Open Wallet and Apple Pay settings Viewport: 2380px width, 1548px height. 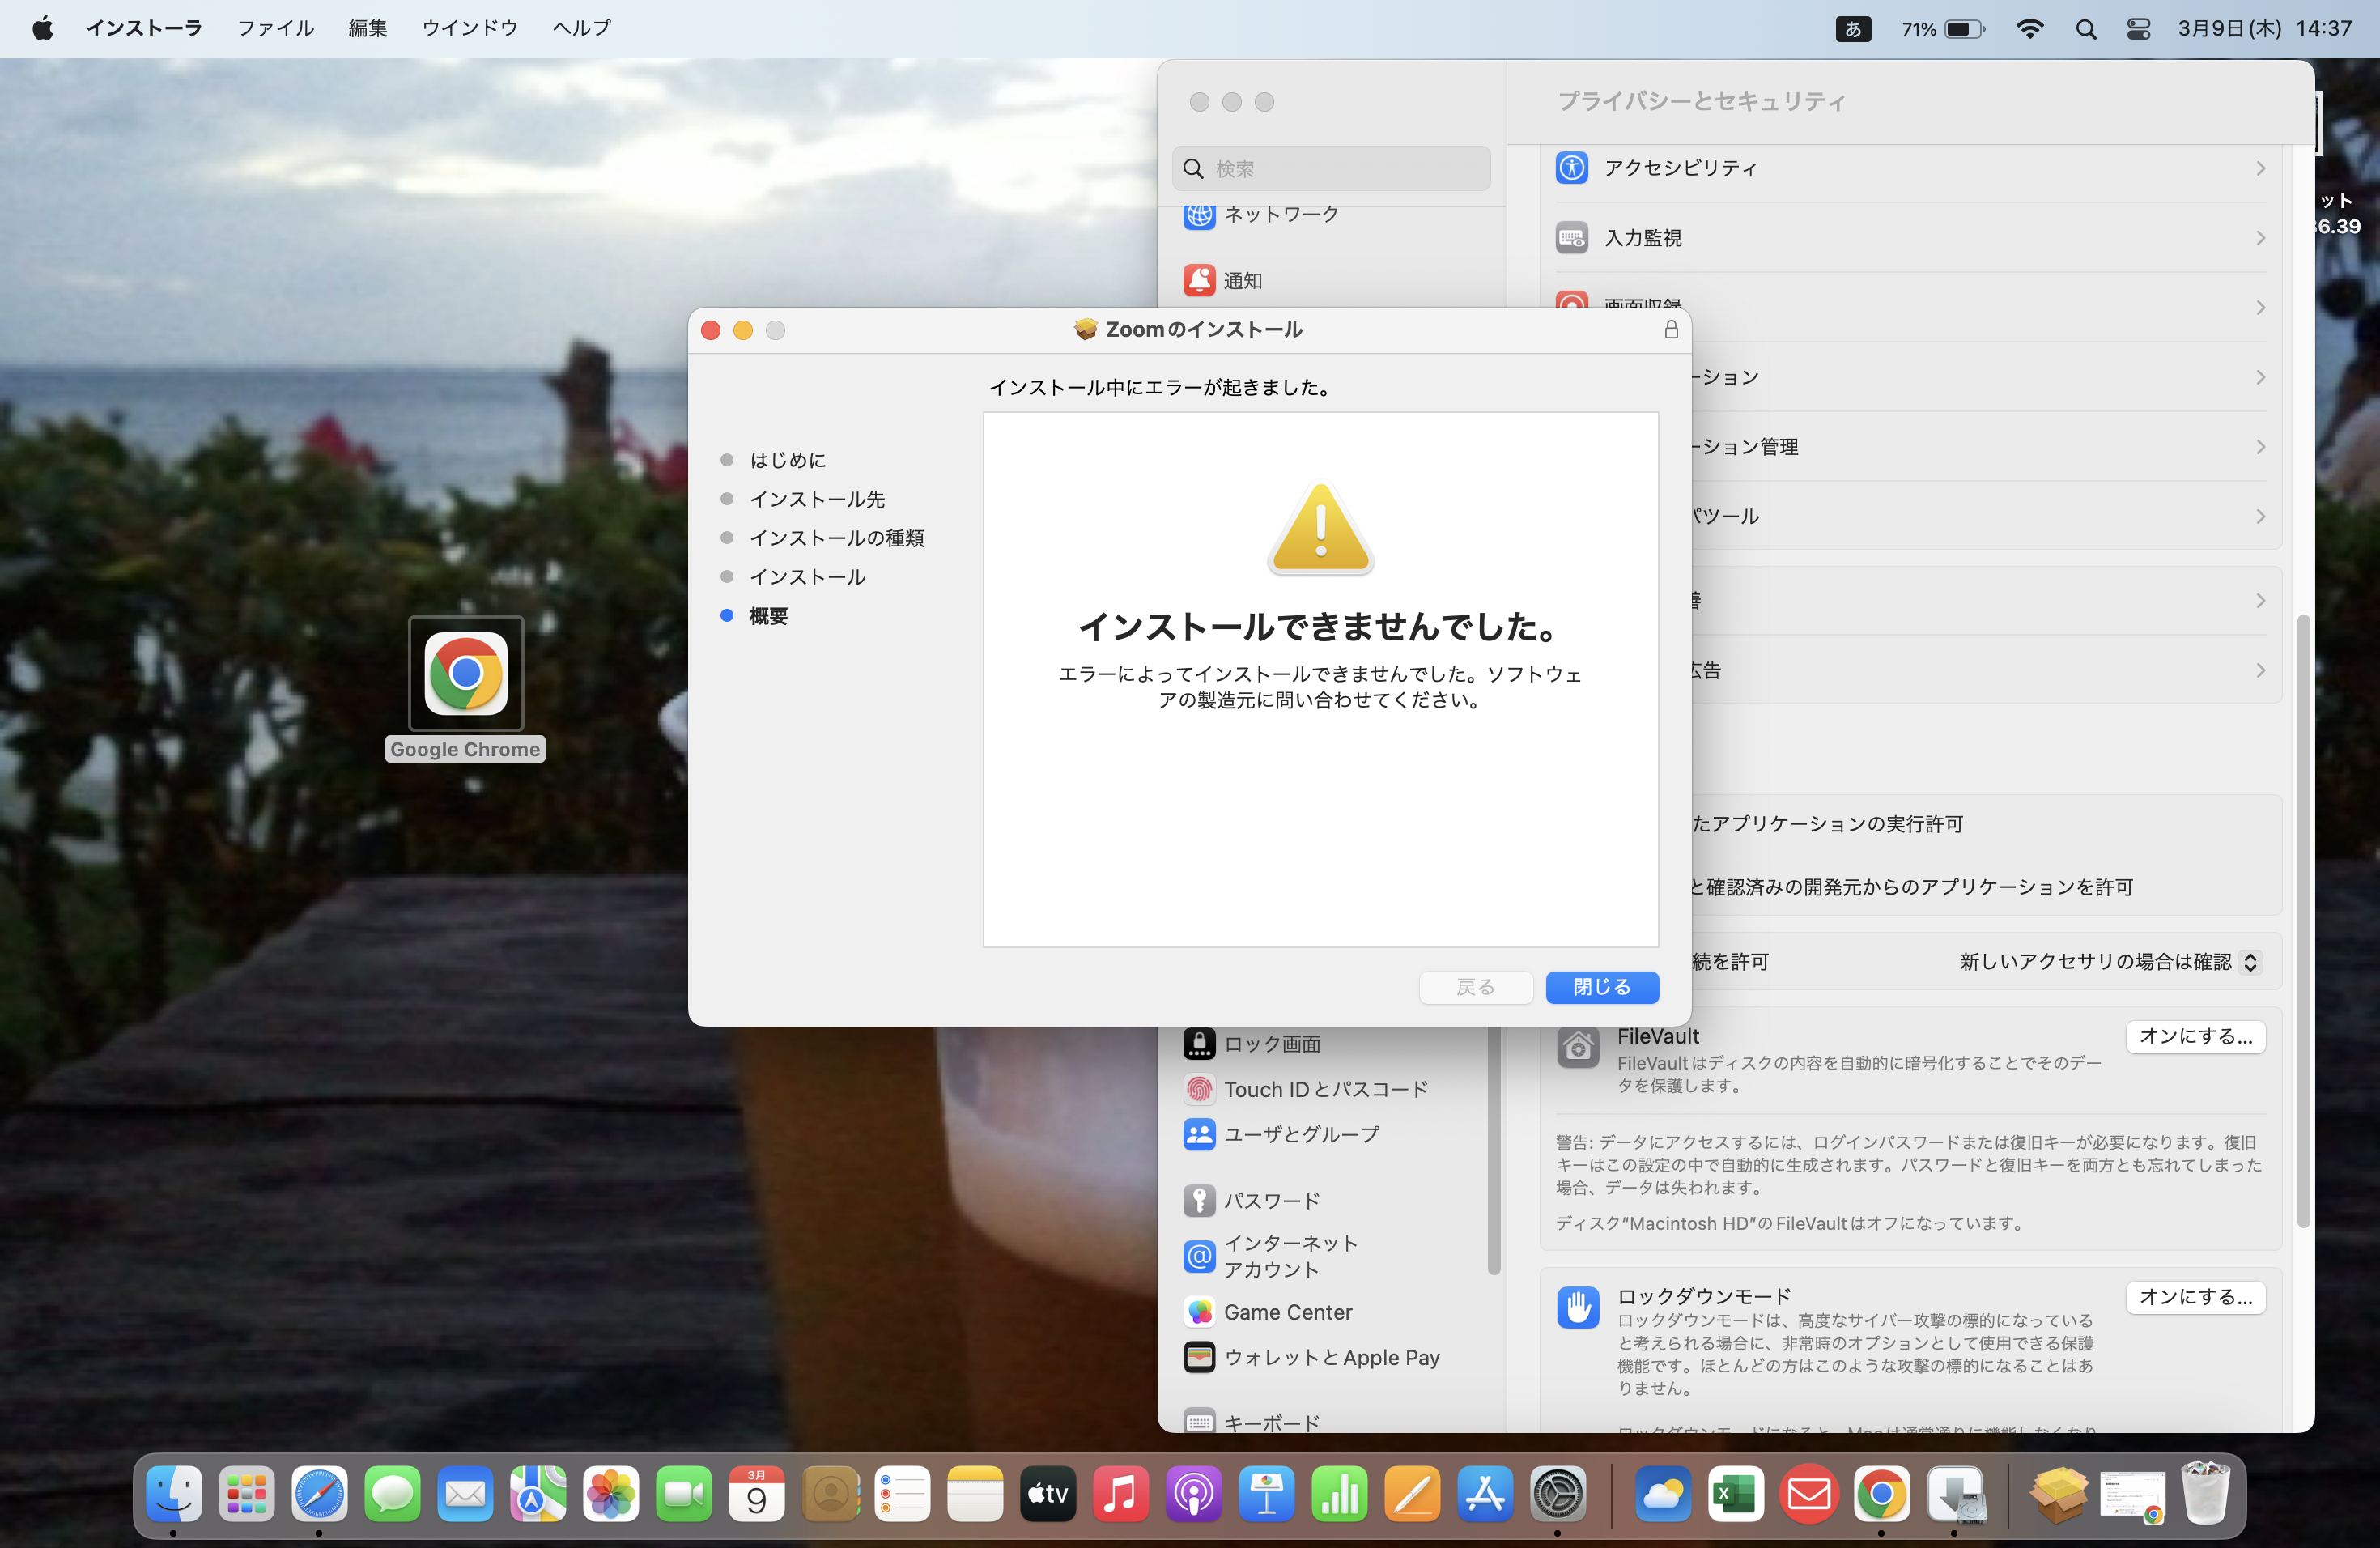click(x=1330, y=1357)
